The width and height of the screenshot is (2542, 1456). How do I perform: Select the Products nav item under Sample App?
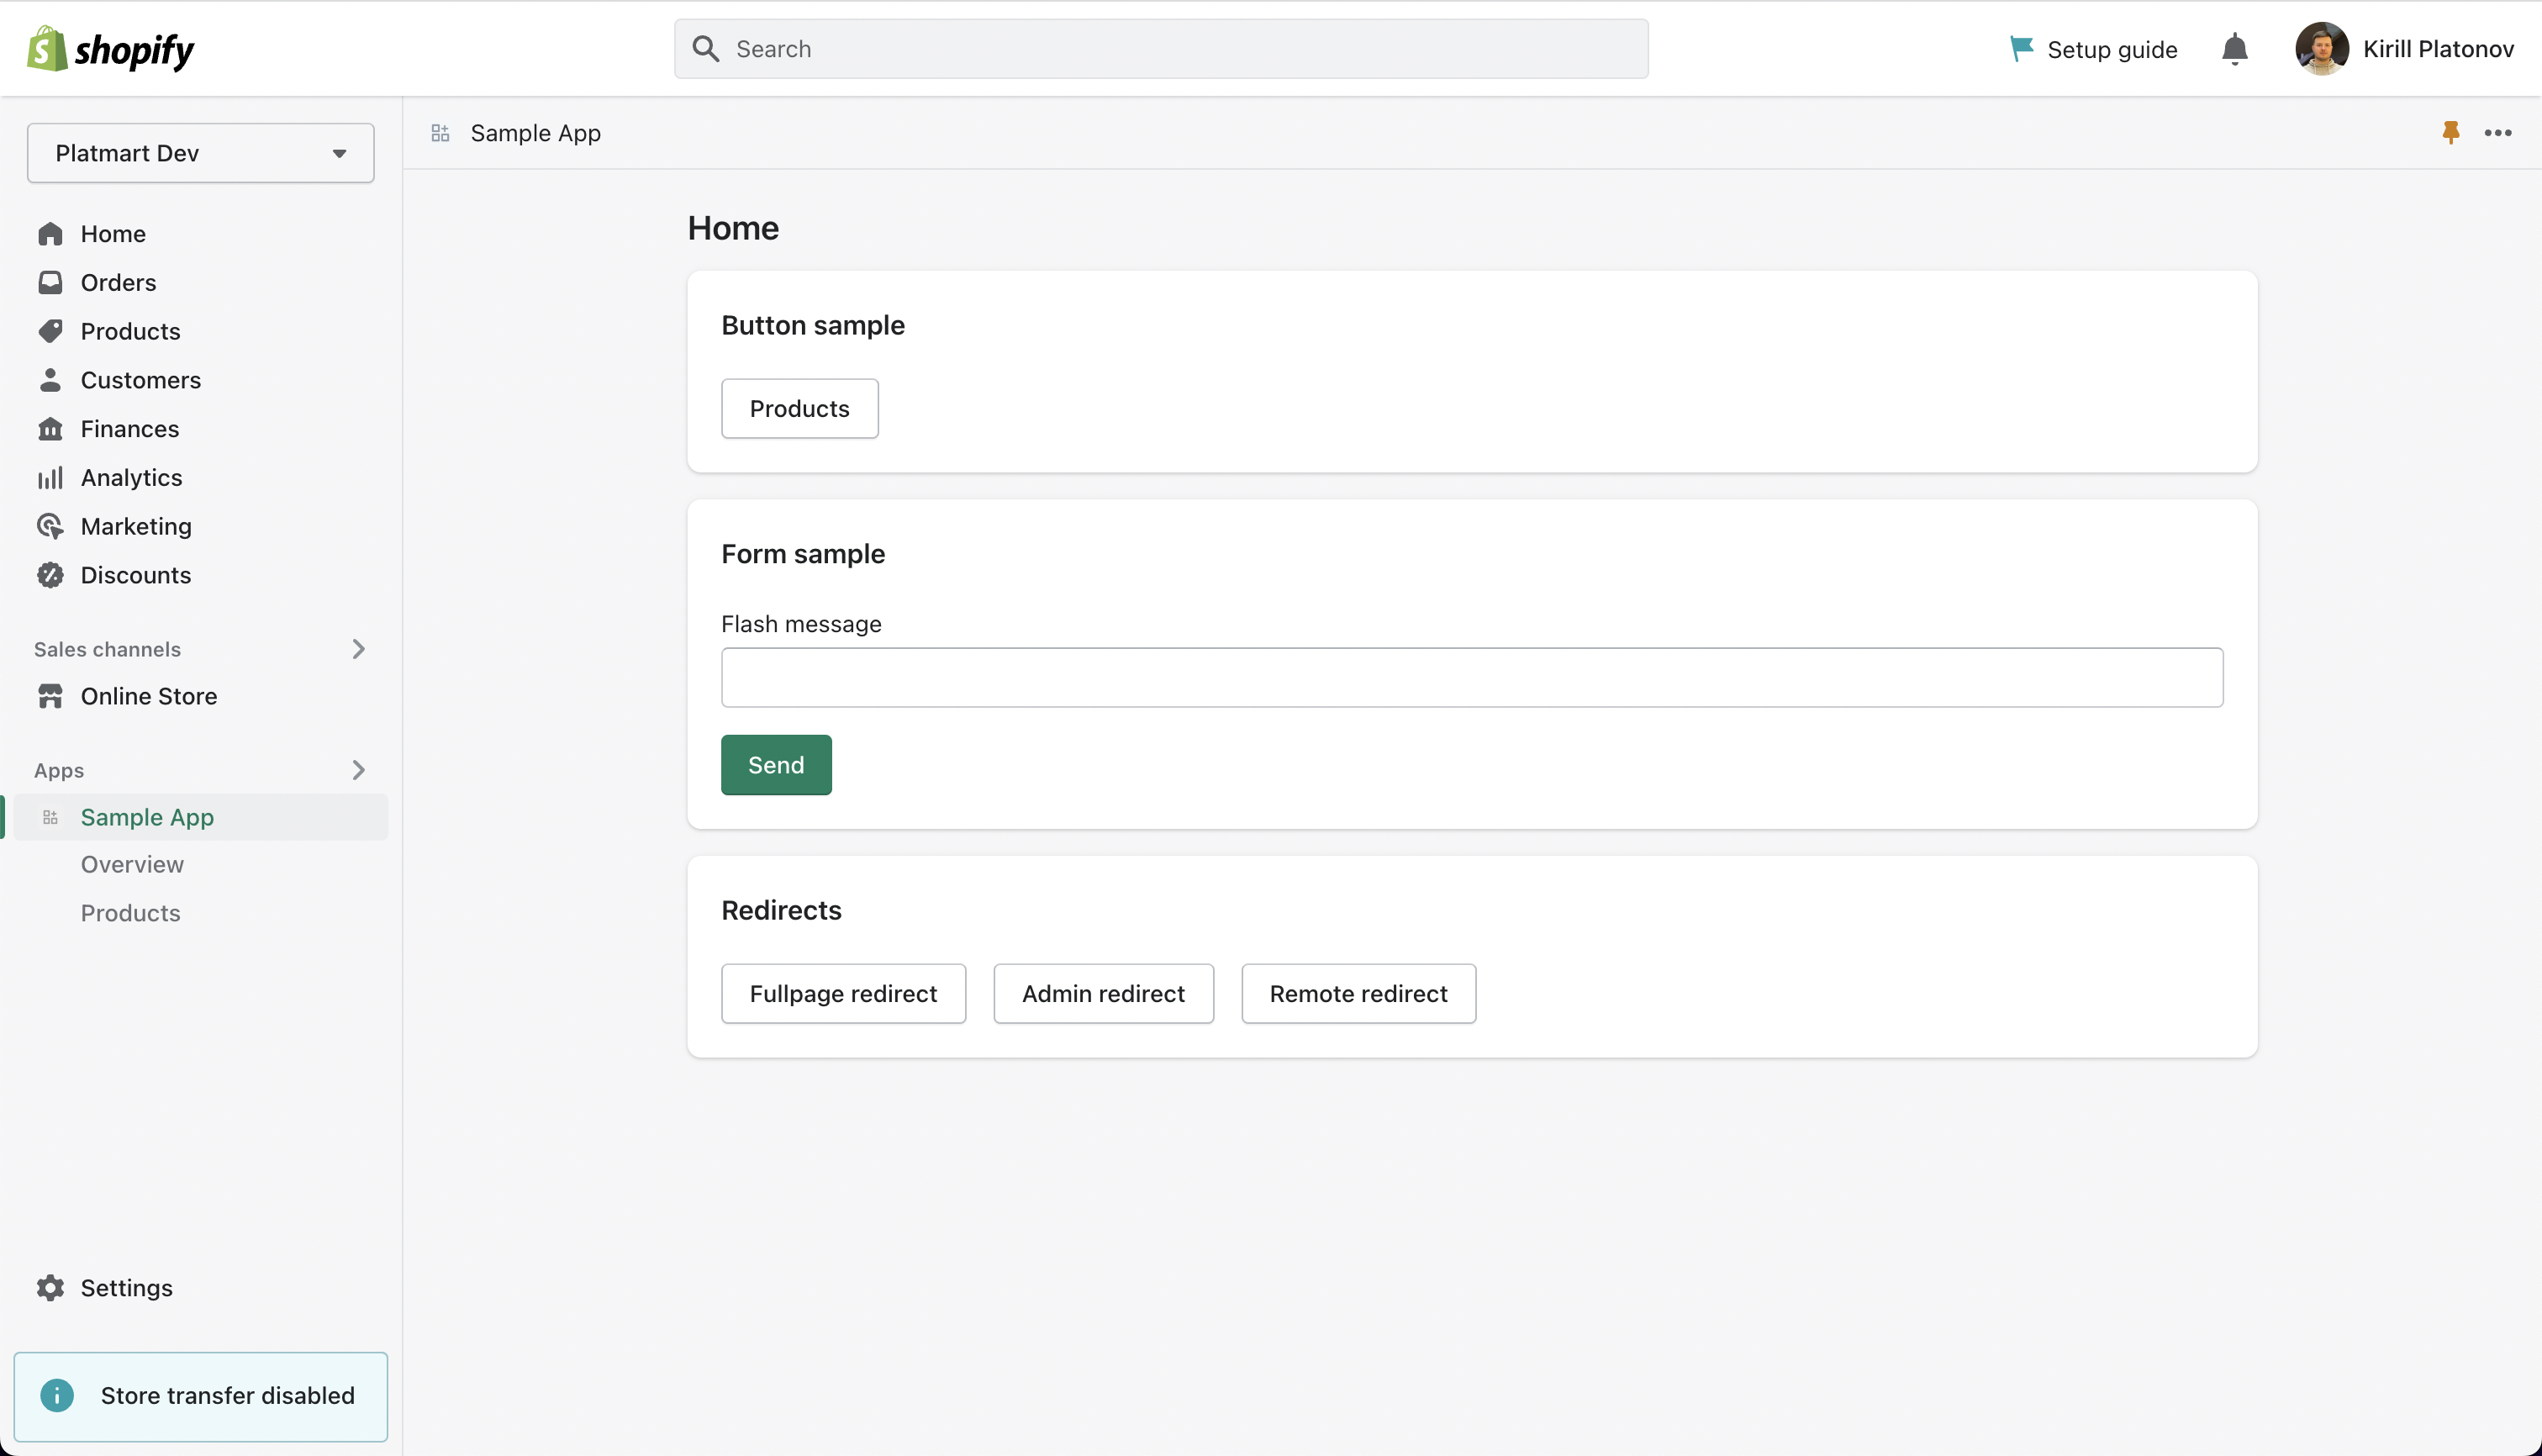pyautogui.click(x=131, y=911)
